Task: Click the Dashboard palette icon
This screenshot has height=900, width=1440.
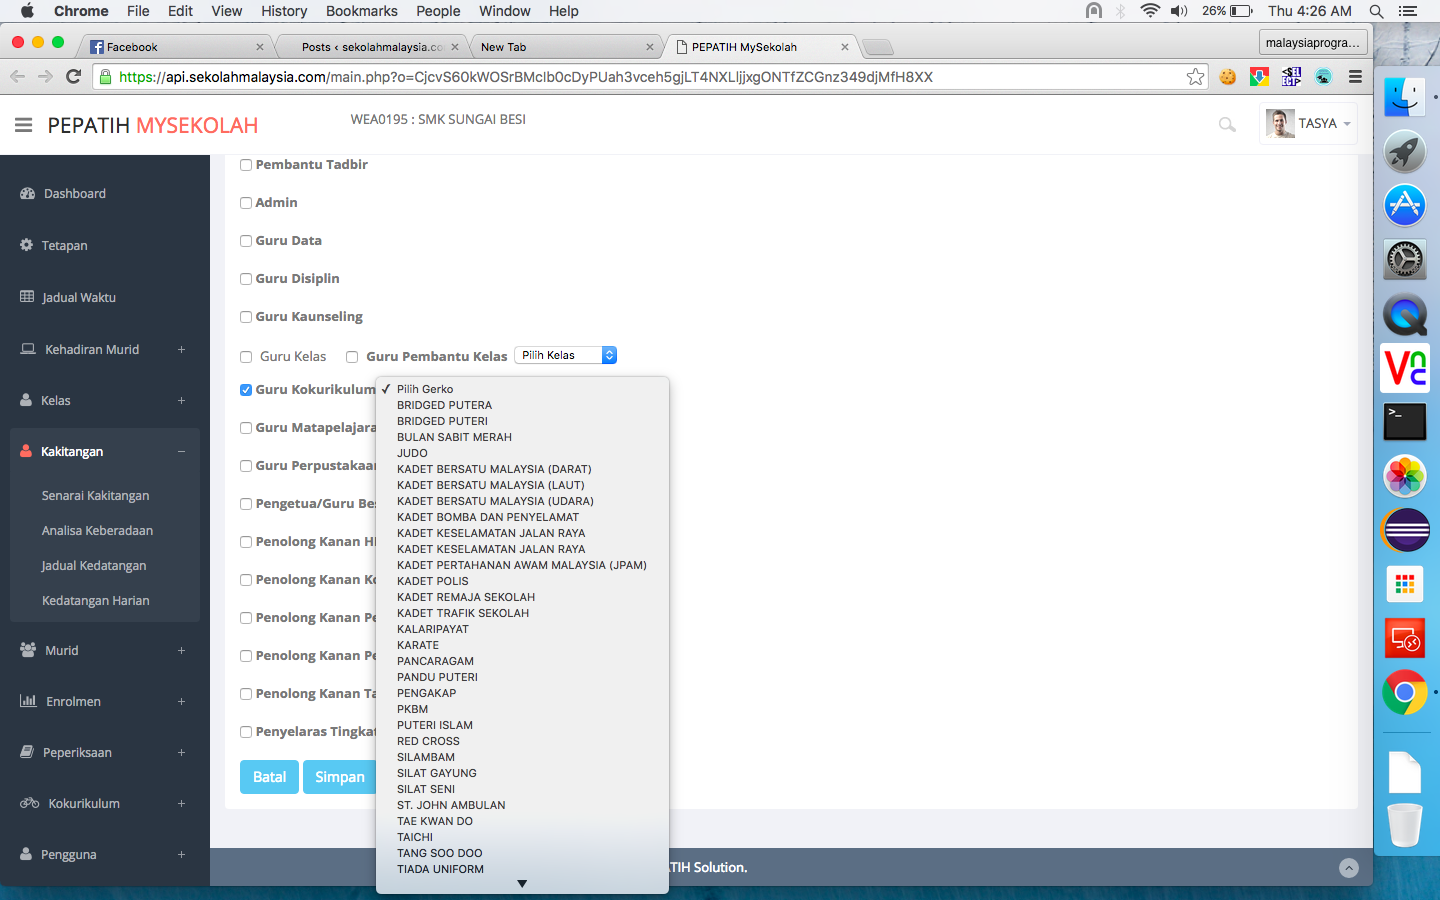Action: (x=28, y=193)
